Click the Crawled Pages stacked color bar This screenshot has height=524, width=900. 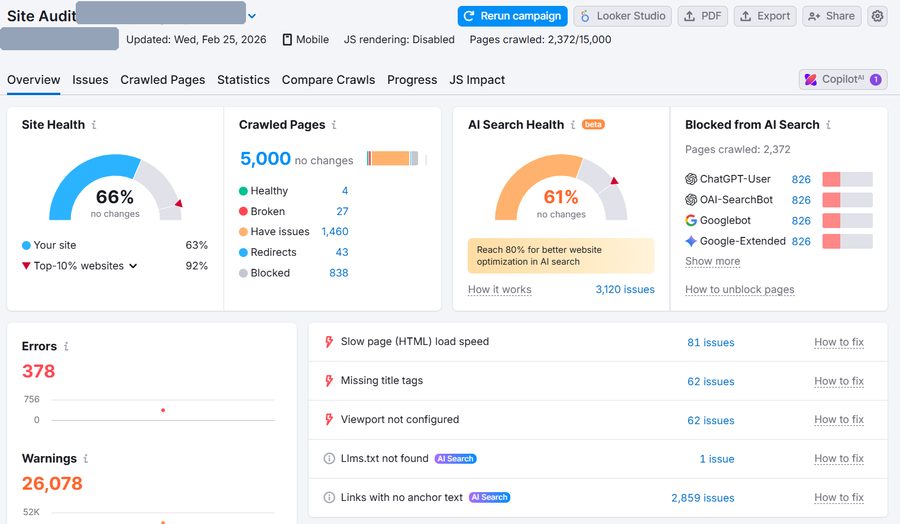pos(393,158)
